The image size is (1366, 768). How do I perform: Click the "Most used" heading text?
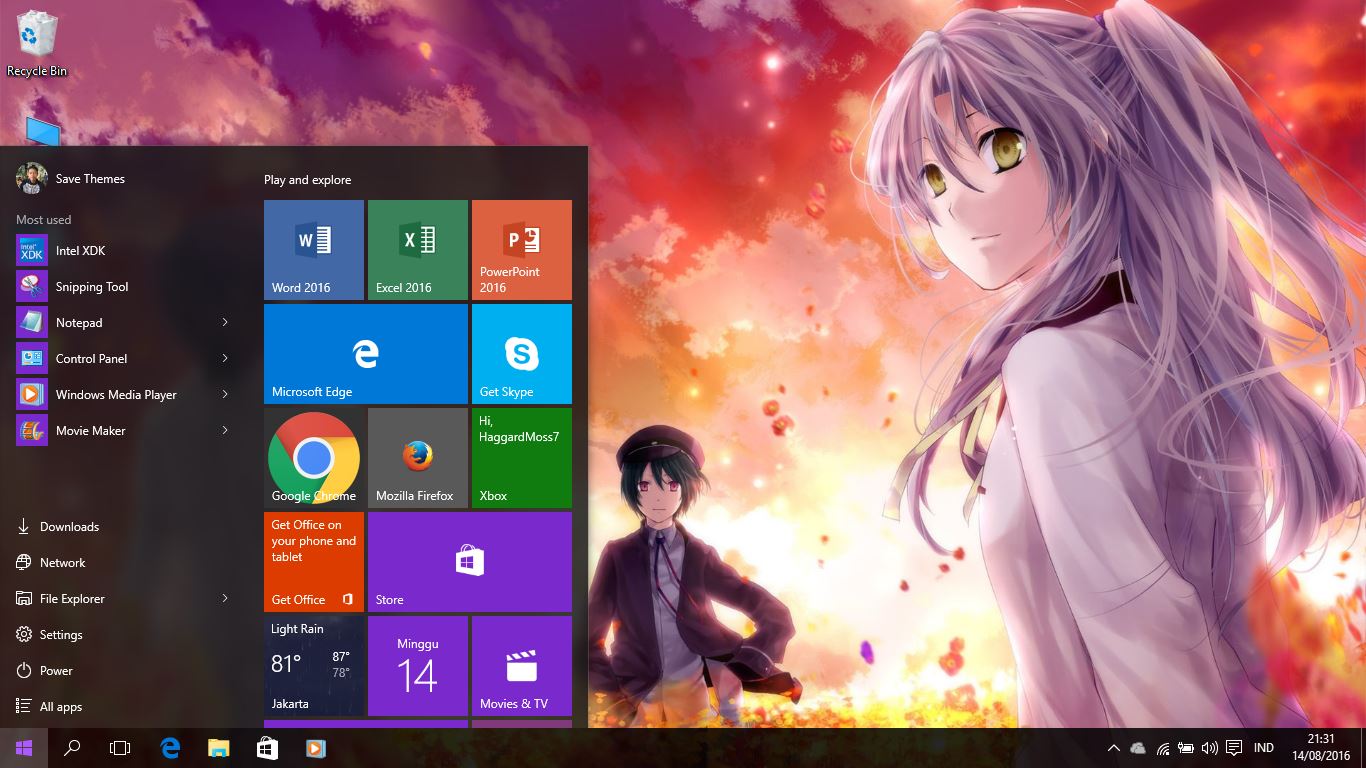[x=44, y=220]
